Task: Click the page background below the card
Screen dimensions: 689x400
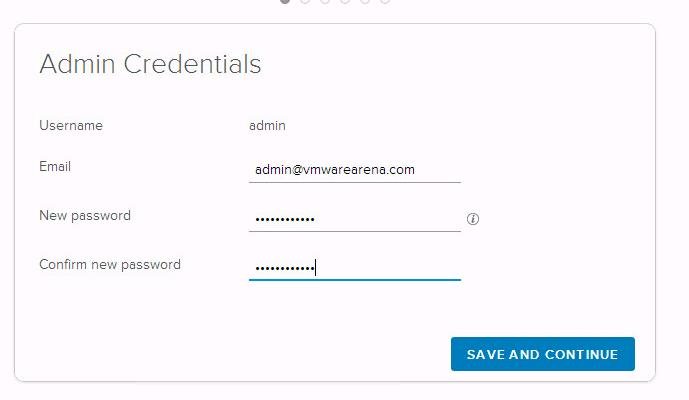Action: click(x=340, y=391)
